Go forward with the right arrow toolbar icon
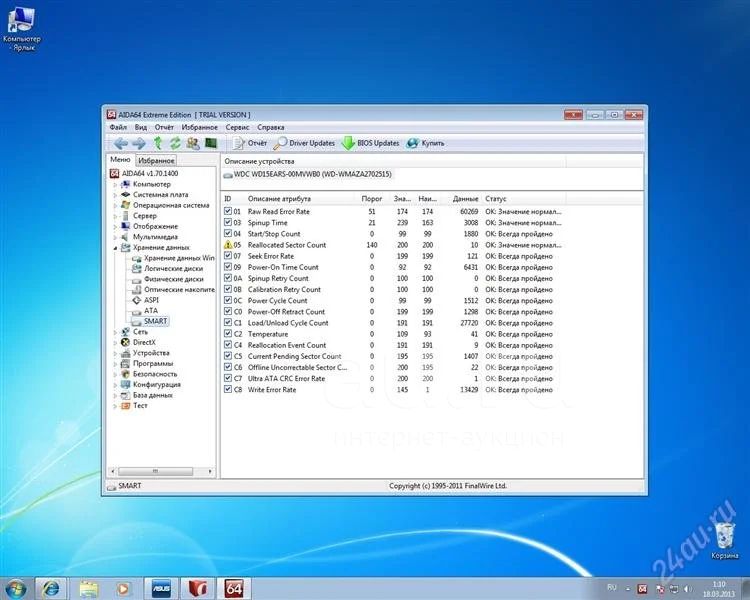Screen dimensions: 750x600 point(139,143)
